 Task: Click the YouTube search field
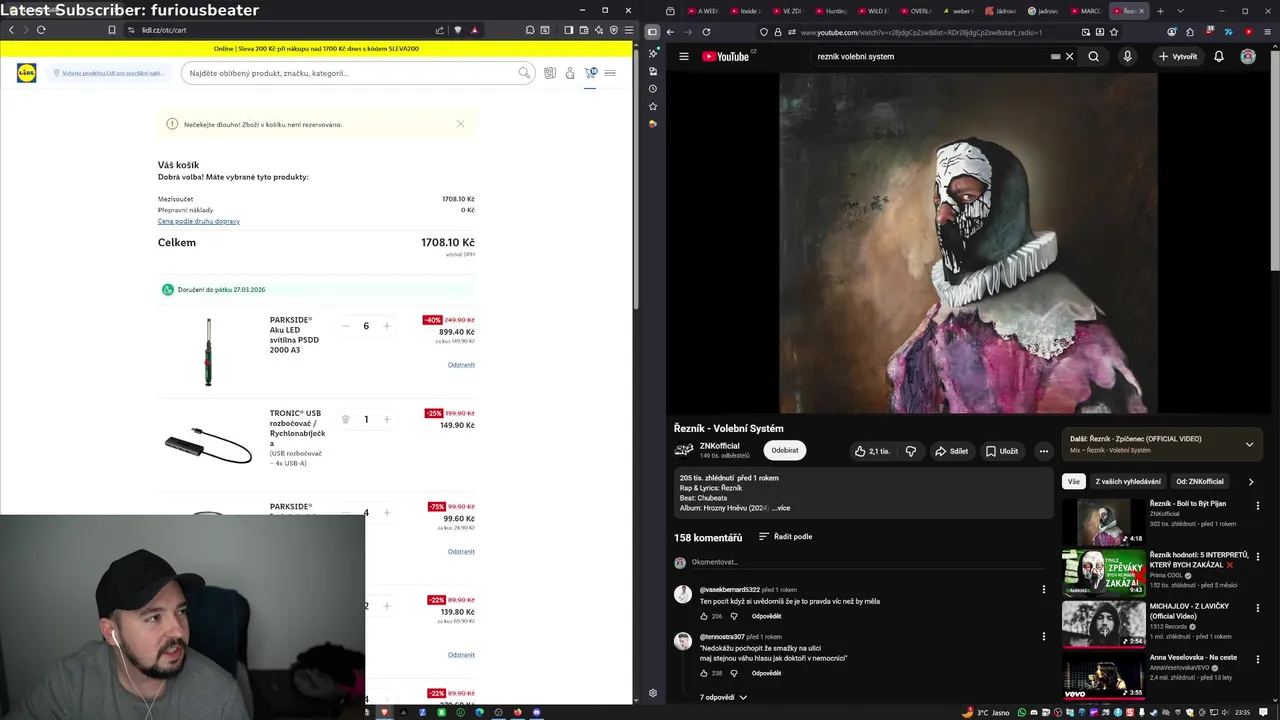click(930, 56)
